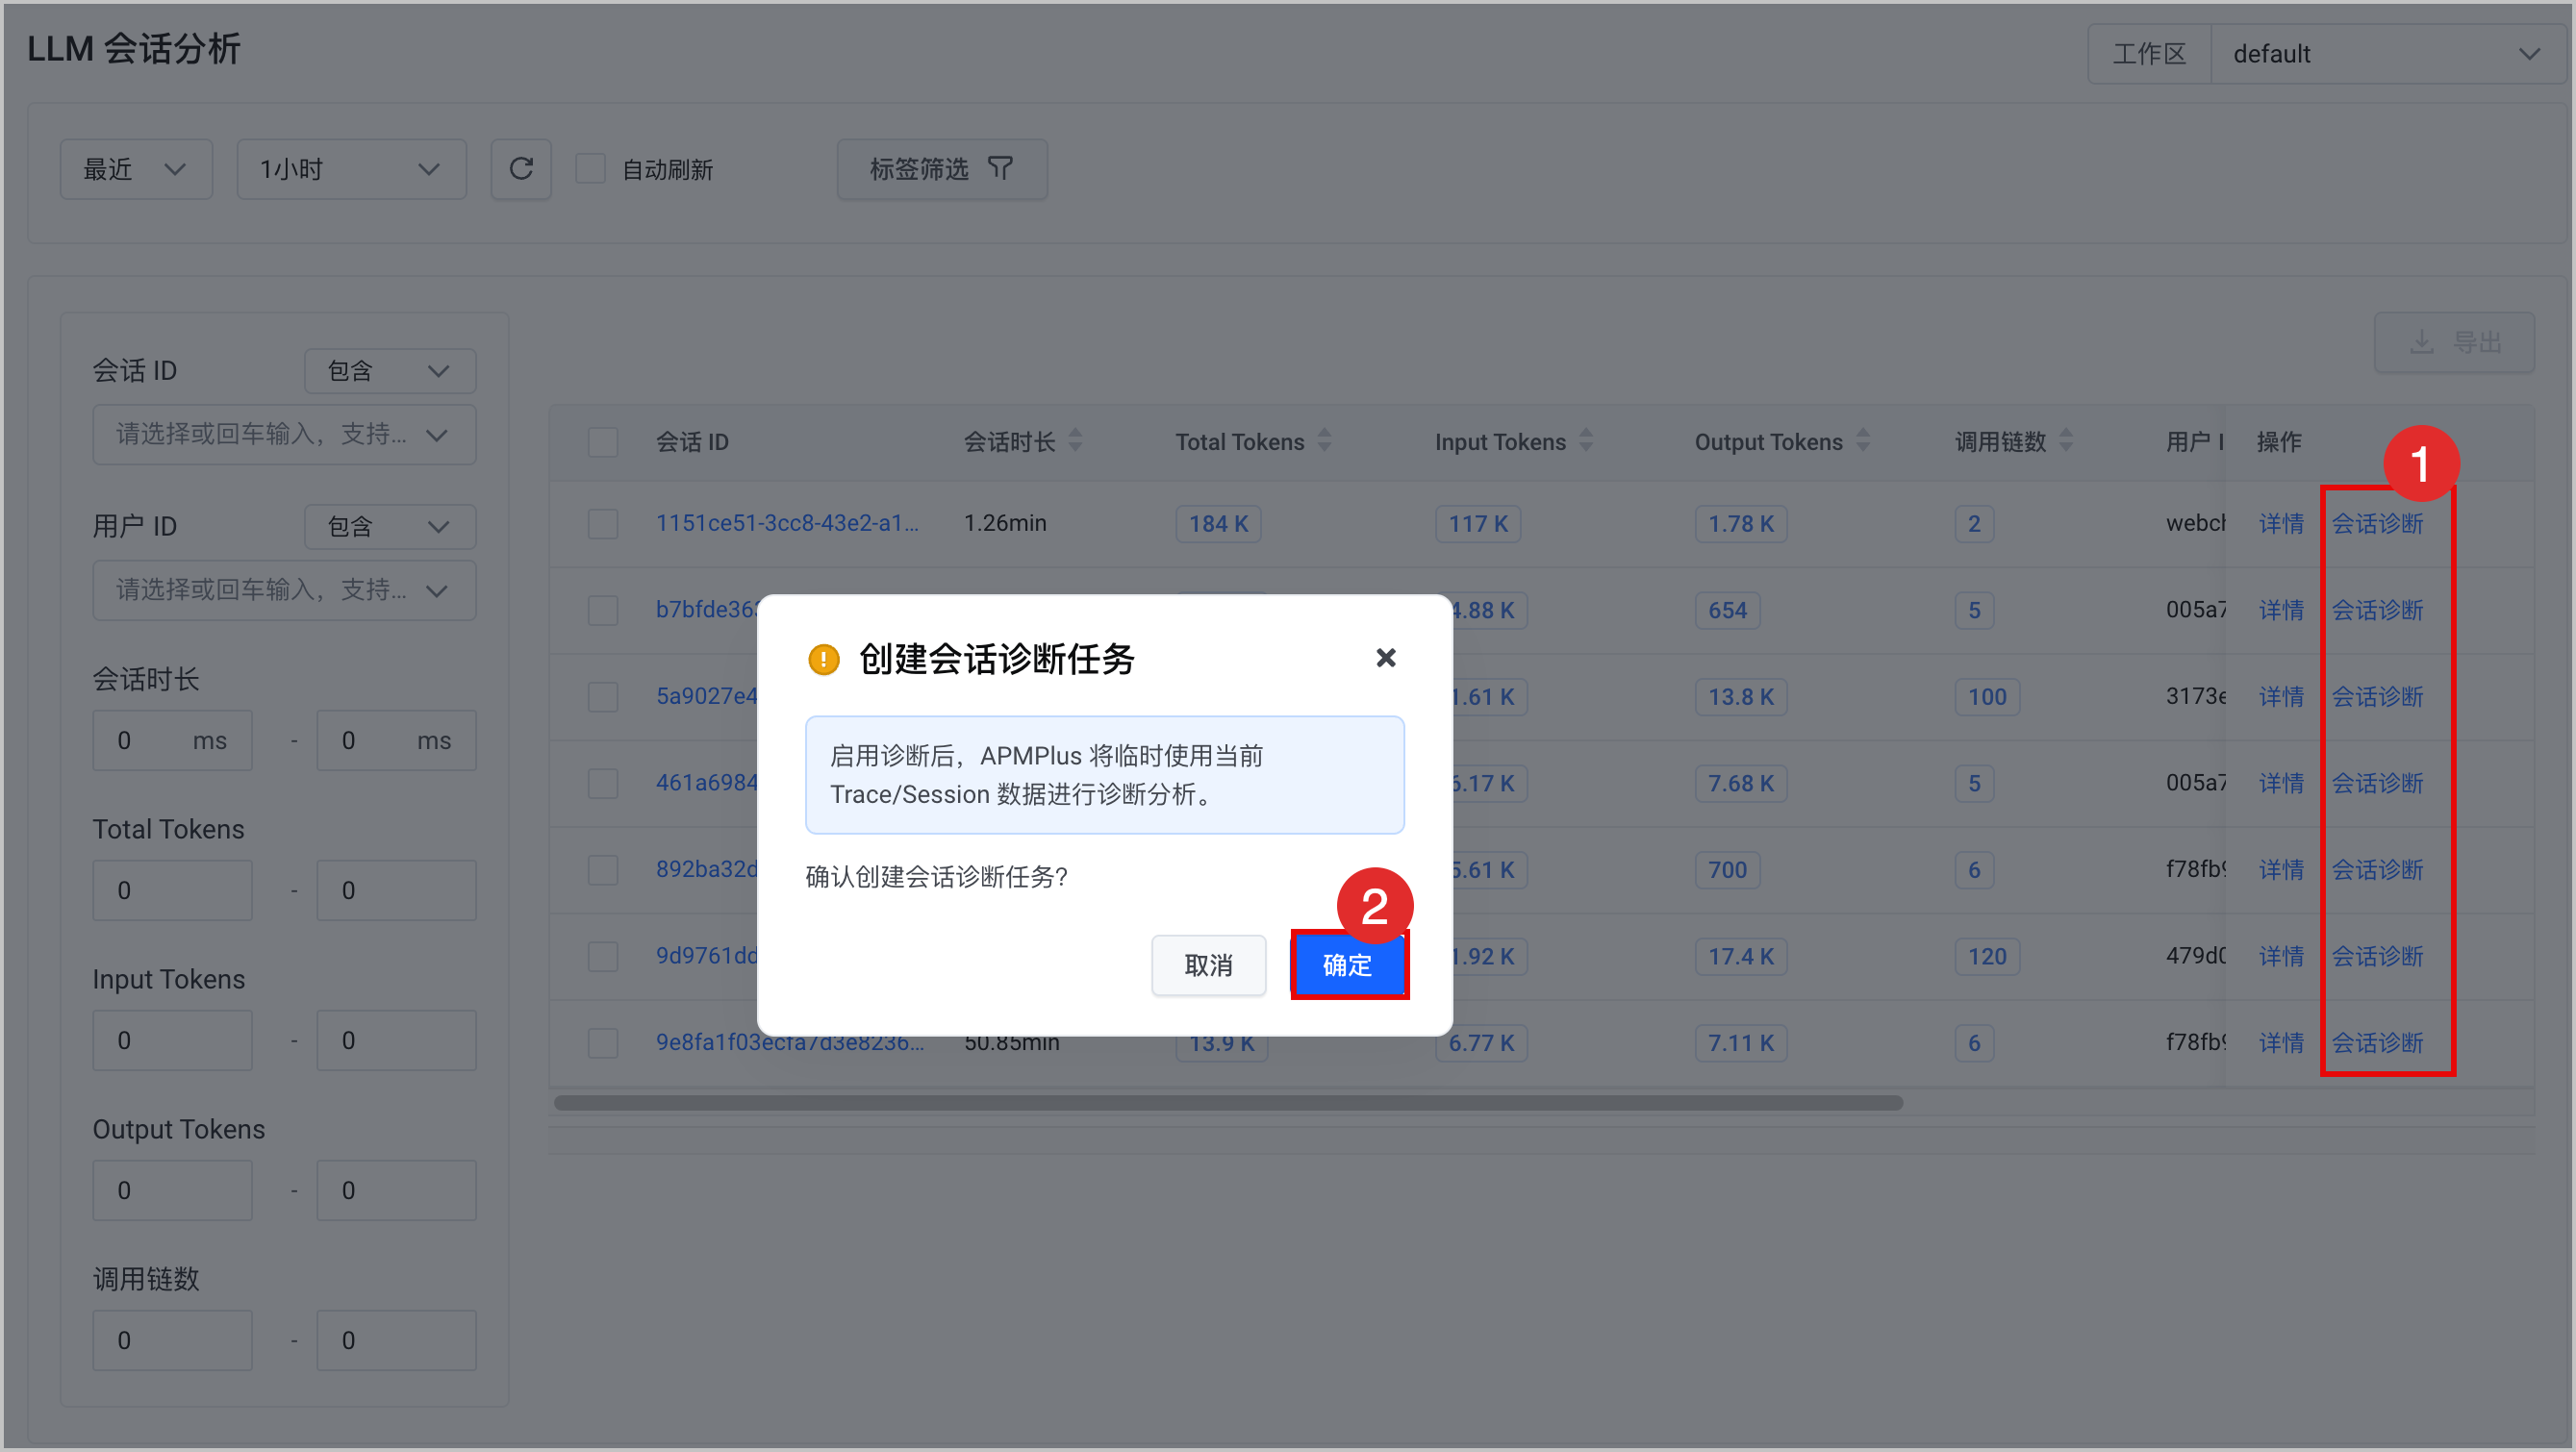
Task: Click 取消 to cancel the dialog
Action: tap(1208, 965)
